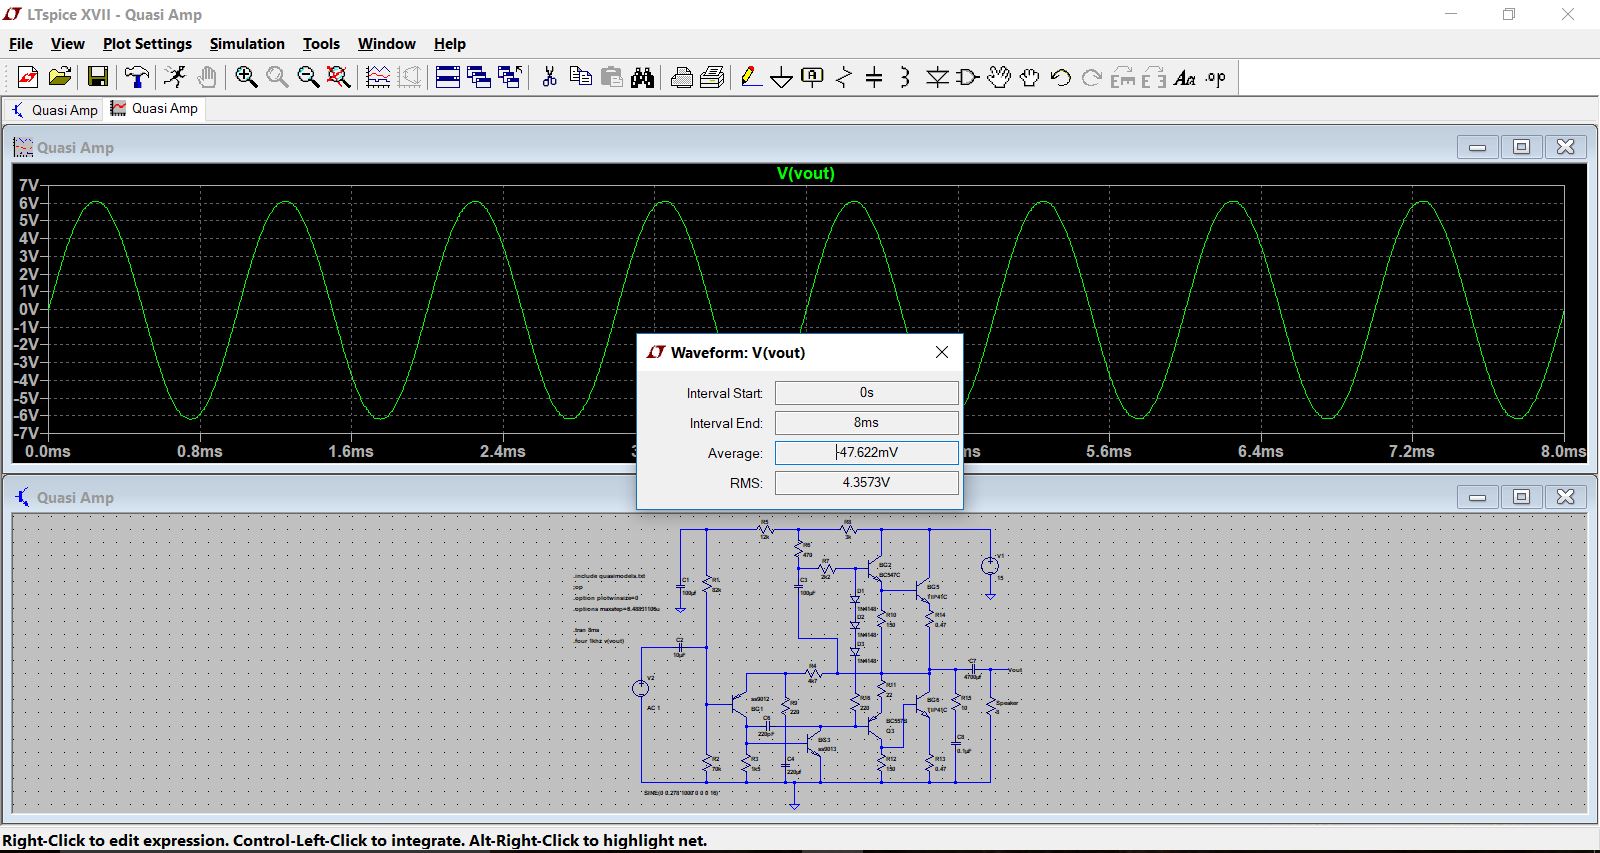Viewport: 1600px width, 853px height.
Task: Select the Drag closed-hand tool
Action: 1030,77
